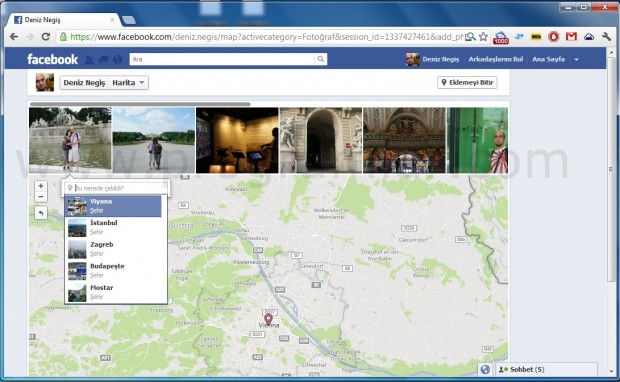Open the zoom magnifier icon in address bar
The width and height of the screenshot is (620, 382).
coord(470,37)
